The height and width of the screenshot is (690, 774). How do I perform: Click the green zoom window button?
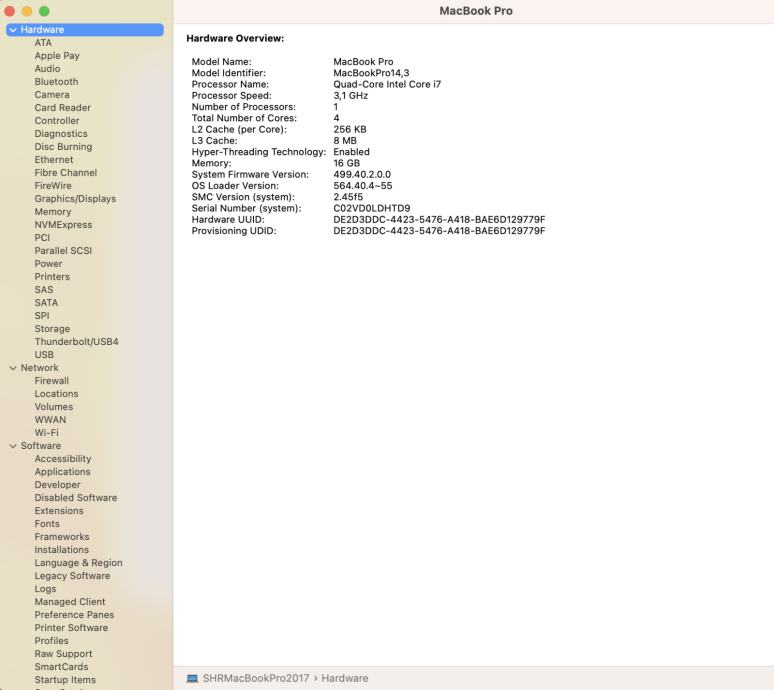click(x=44, y=11)
